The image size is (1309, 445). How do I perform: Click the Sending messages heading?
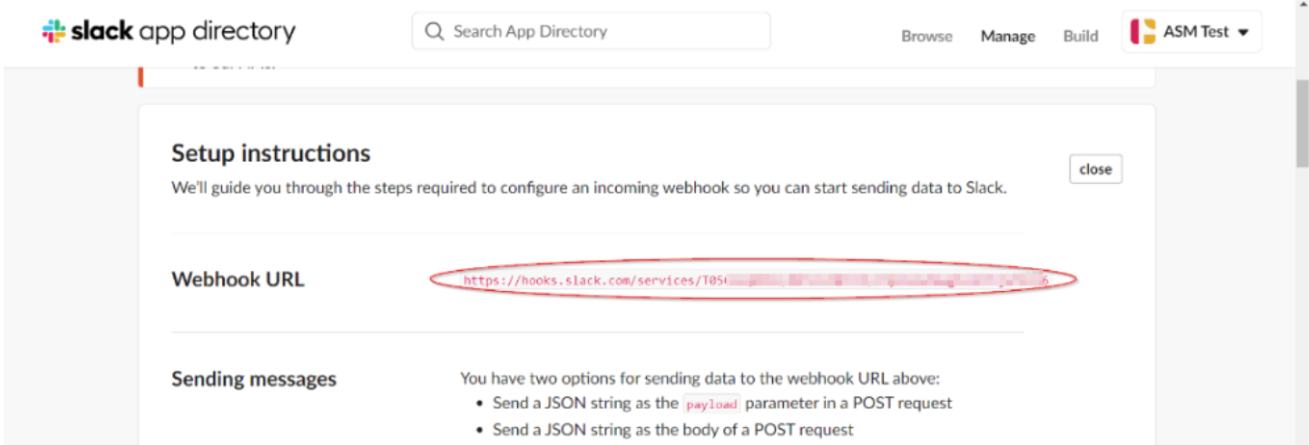(254, 379)
